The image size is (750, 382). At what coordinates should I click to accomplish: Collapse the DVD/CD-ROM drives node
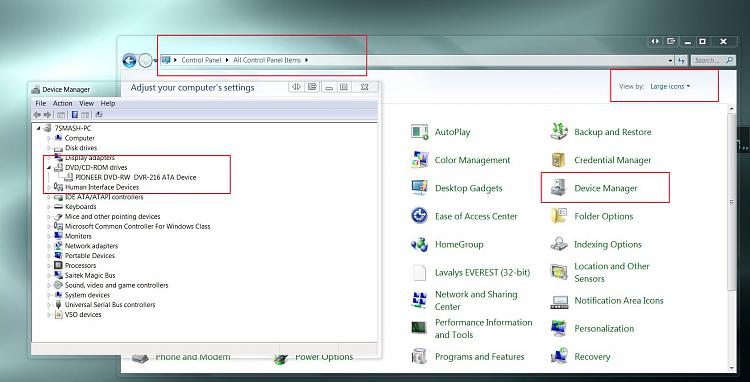coord(49,168)
